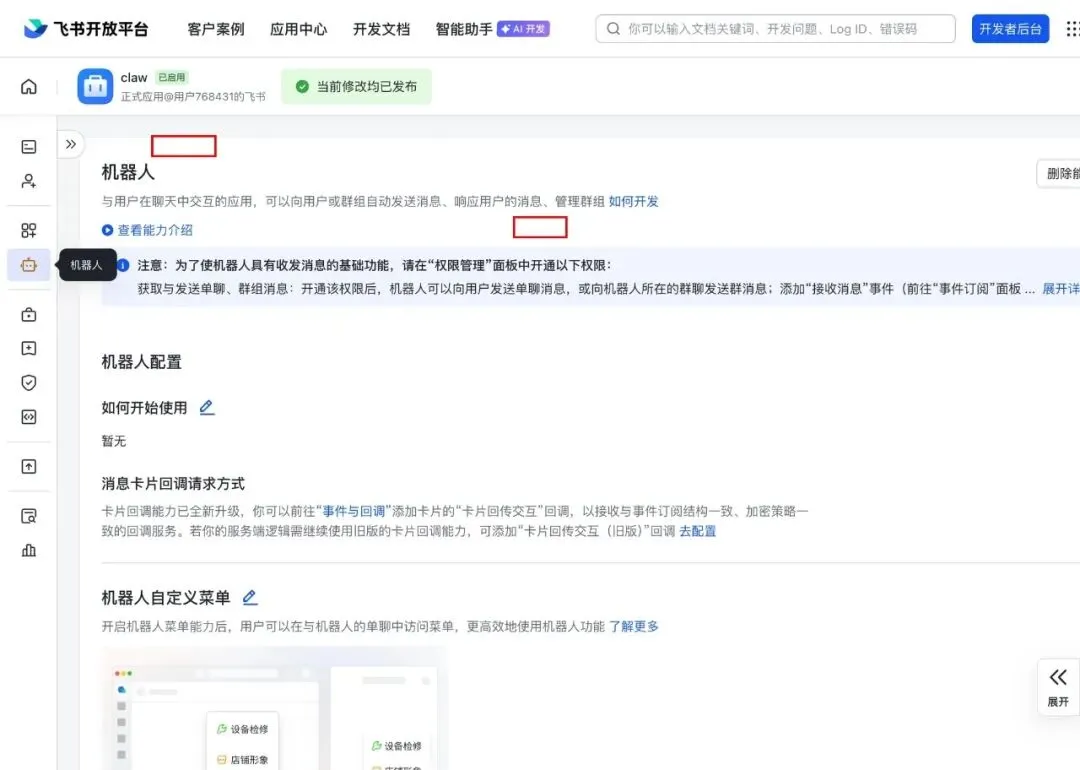Open the bar chart statistics sidebar icon
This screenshot has width=1080, height=770.
point(29,550)
